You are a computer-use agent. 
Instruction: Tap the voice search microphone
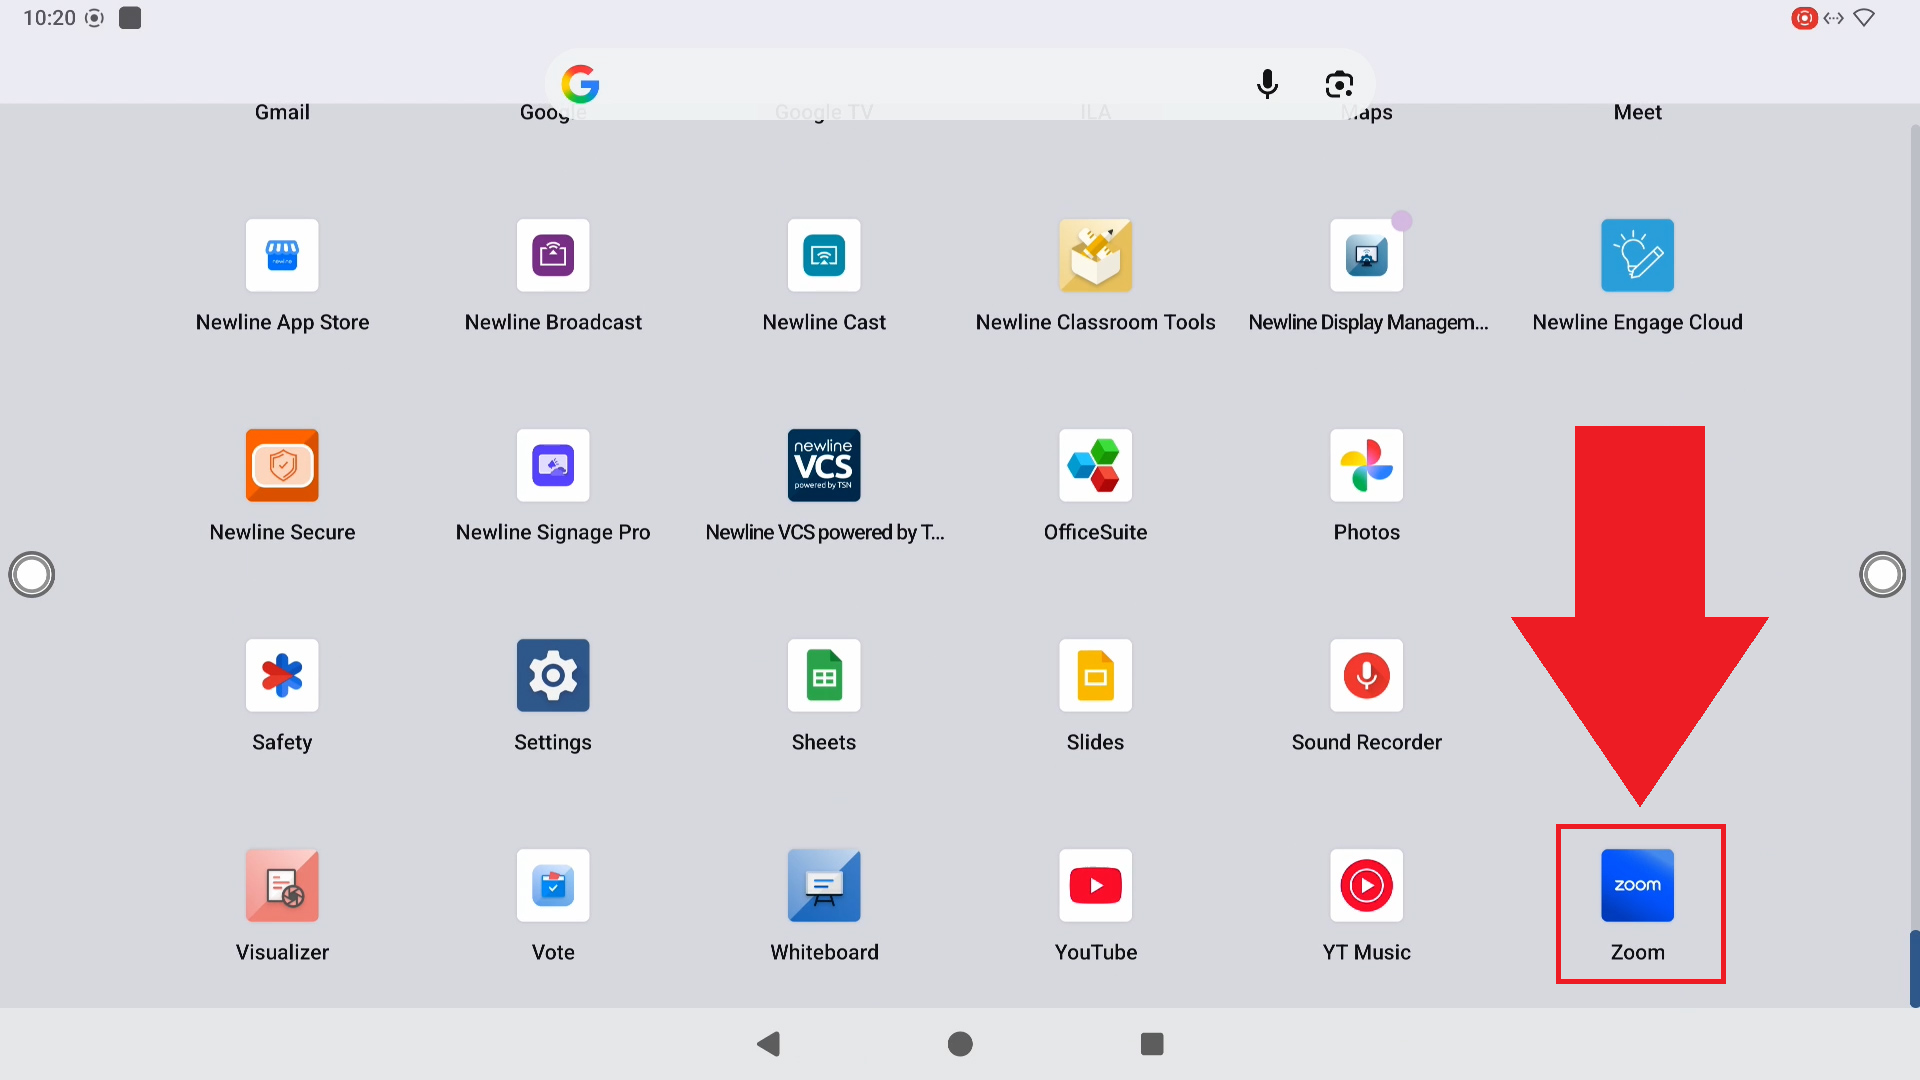point(1267,84)
